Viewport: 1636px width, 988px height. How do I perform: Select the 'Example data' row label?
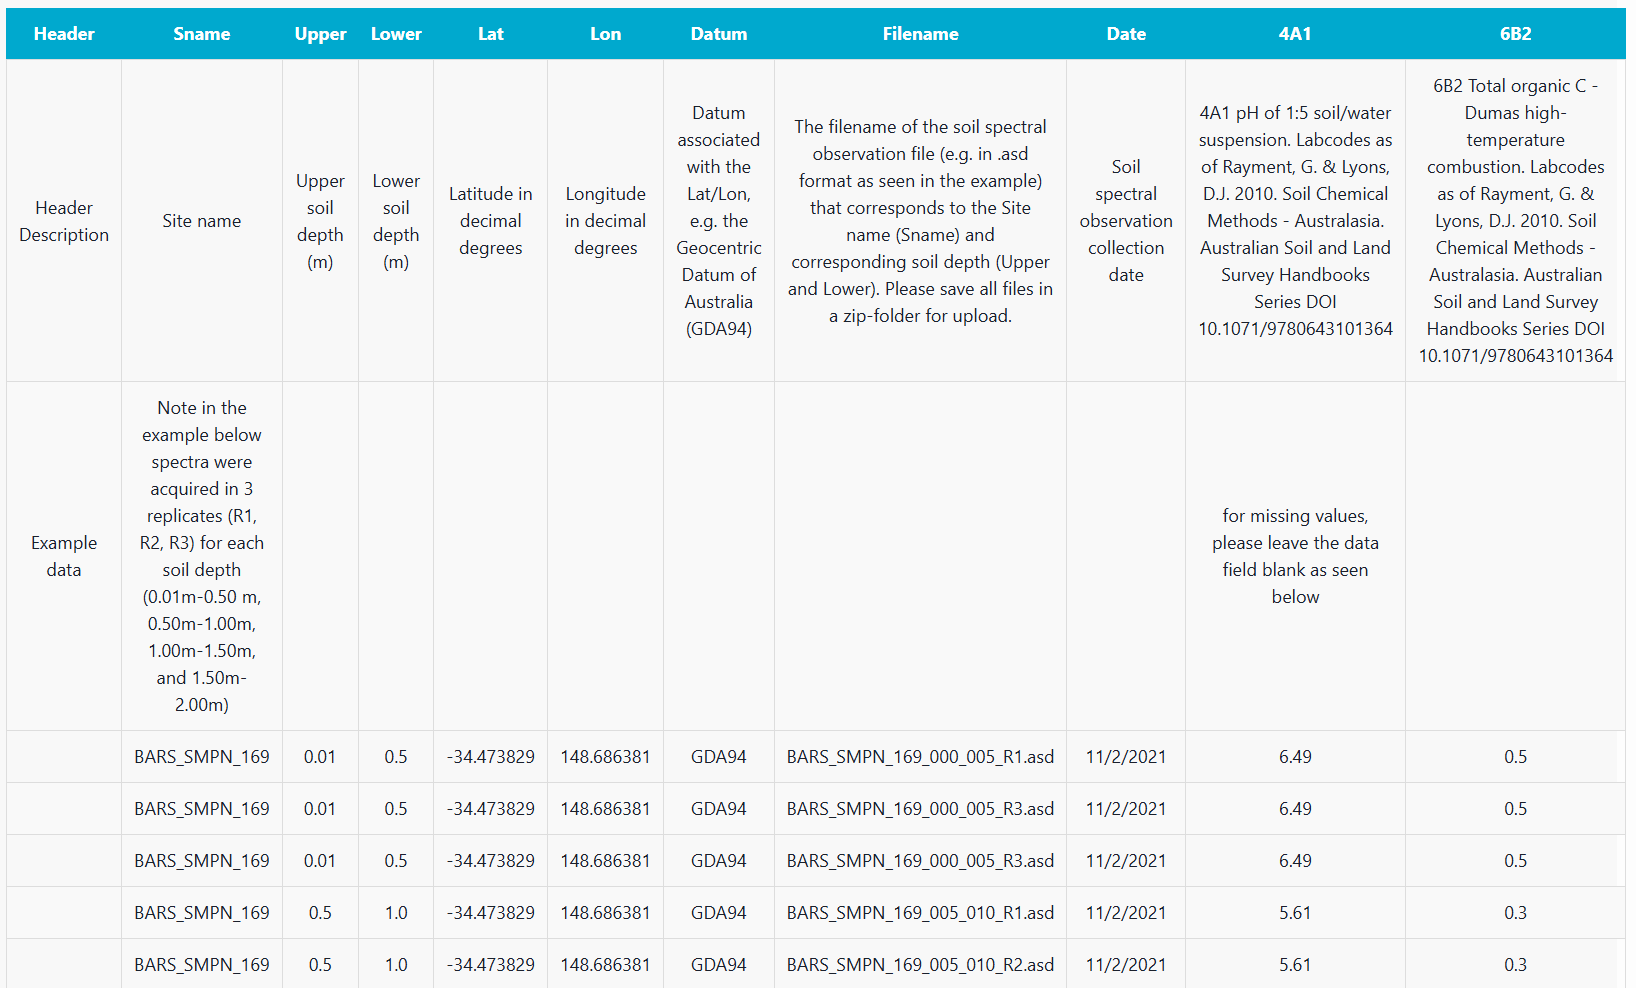tap(64, 556)
